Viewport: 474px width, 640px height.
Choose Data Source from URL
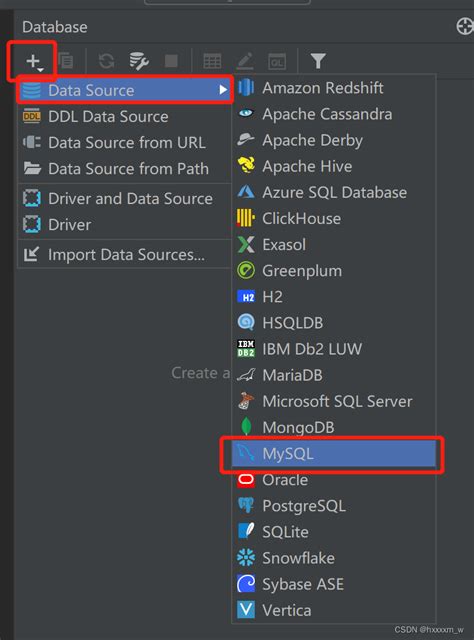pos(125,142)
